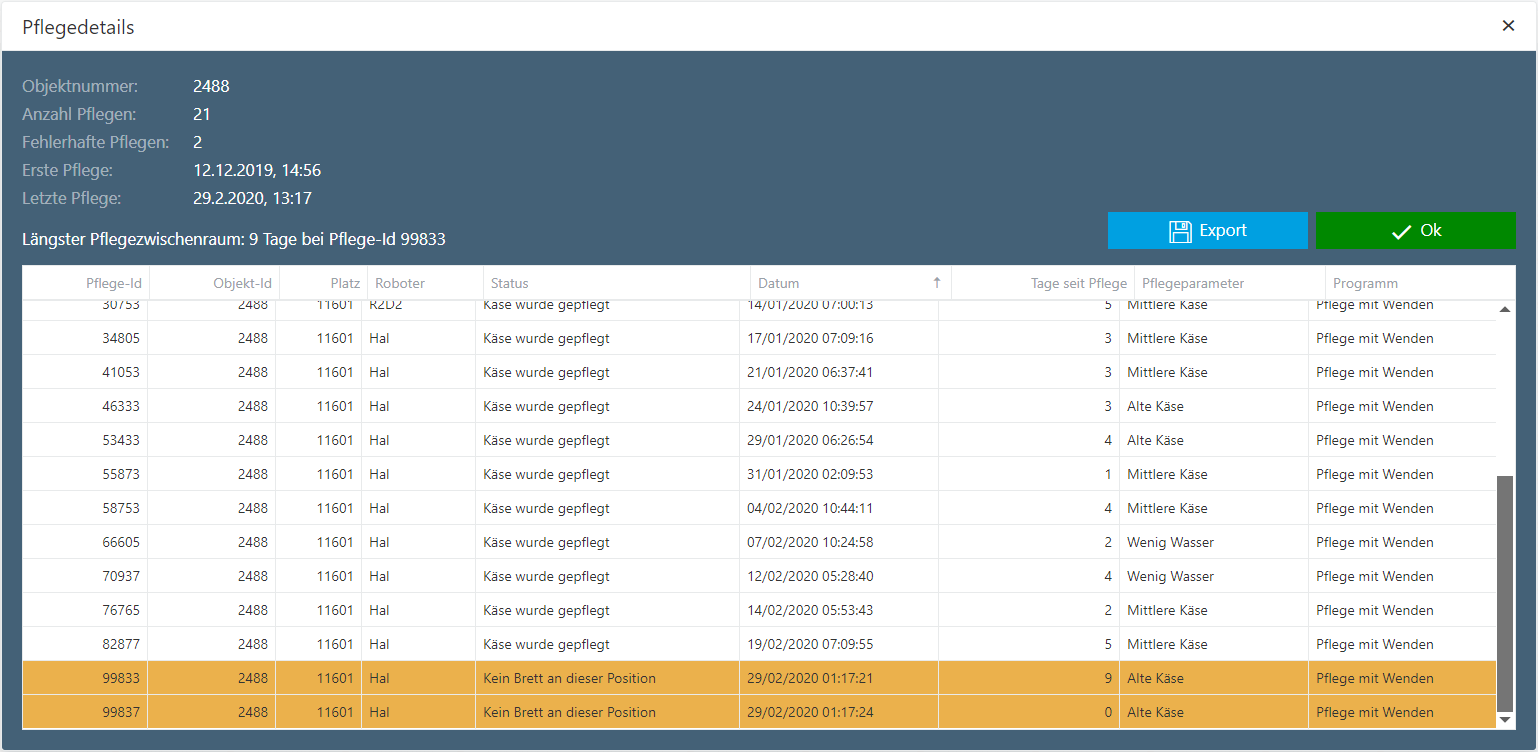Select row with Pflege-Id 34805
The image size is (1538, 752).
(x=759, y=338)
